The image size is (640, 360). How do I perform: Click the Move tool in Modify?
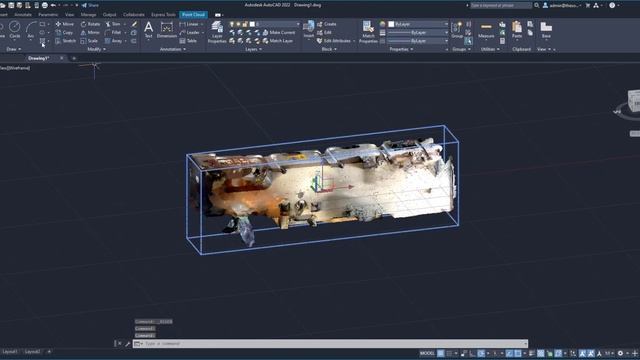point(64,24)
